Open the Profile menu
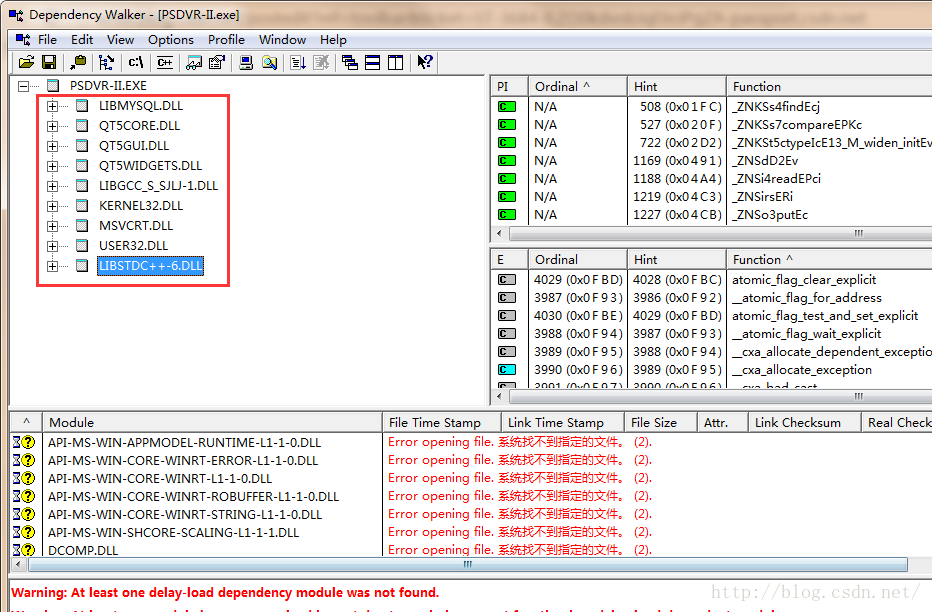This screenshot has width=932, height=612. click(x=226, y=40)
